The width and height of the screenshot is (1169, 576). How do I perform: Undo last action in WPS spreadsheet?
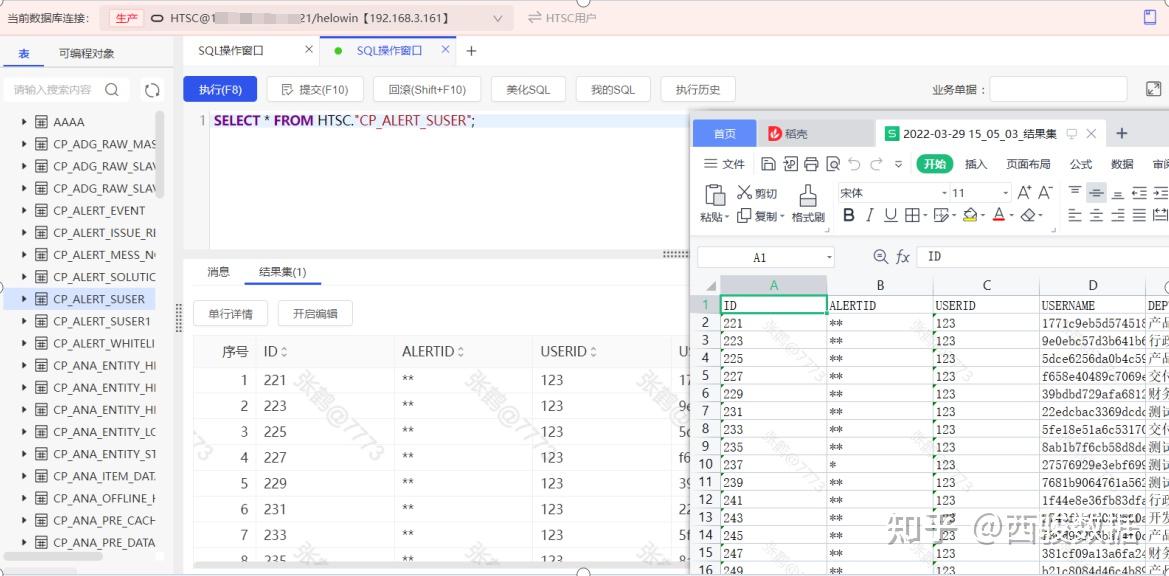pyautogui.click(x=854, y=164)
